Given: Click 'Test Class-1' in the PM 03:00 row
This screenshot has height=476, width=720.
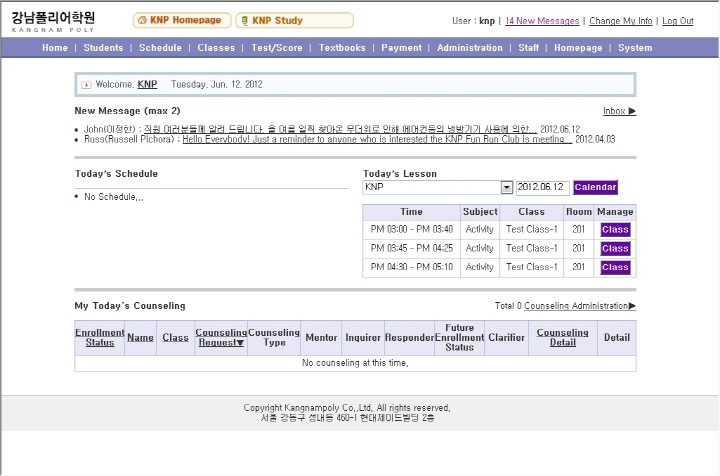Looking at the screenshot, I should 531,229.
